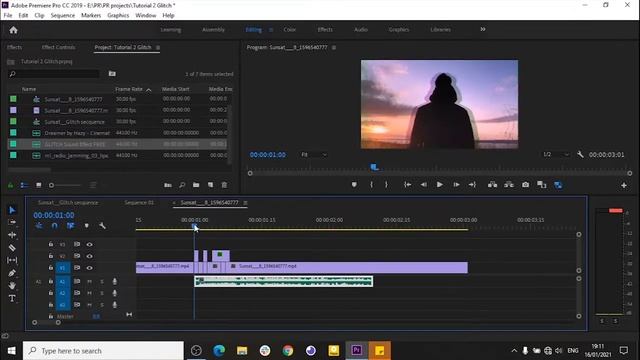Select the Track Select Forward tool

(12, 222)
